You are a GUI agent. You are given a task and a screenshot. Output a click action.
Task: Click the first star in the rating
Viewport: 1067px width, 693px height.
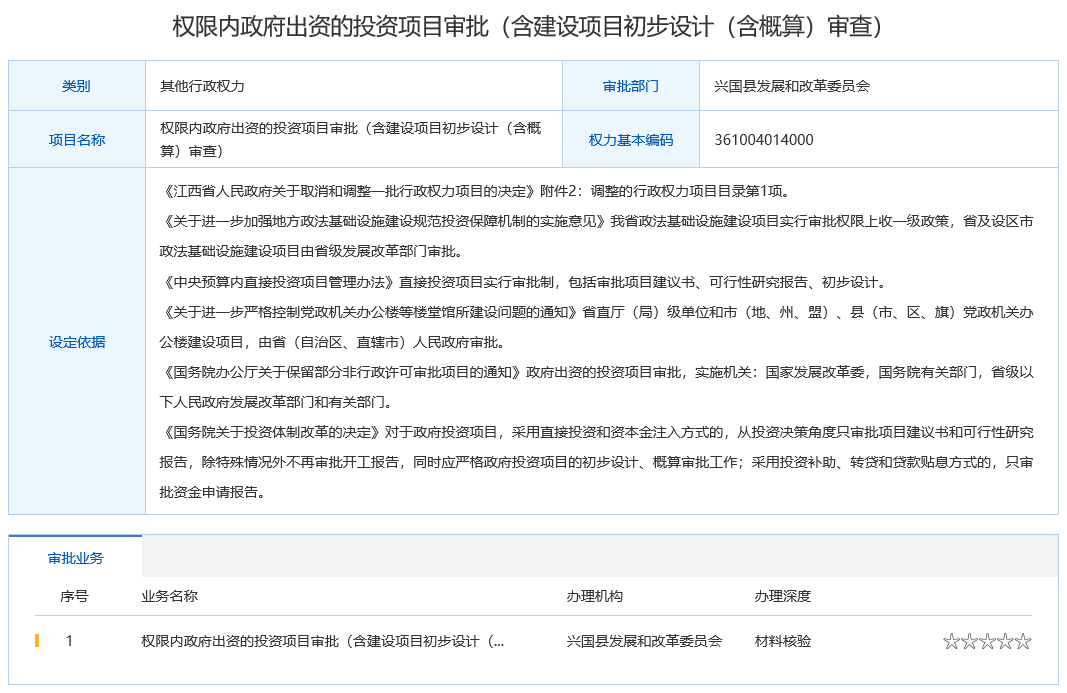point(951,642)
